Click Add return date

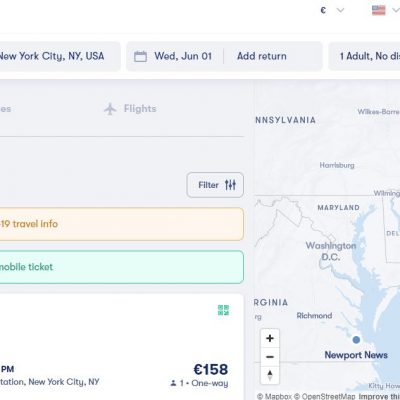tap(262, 56)
